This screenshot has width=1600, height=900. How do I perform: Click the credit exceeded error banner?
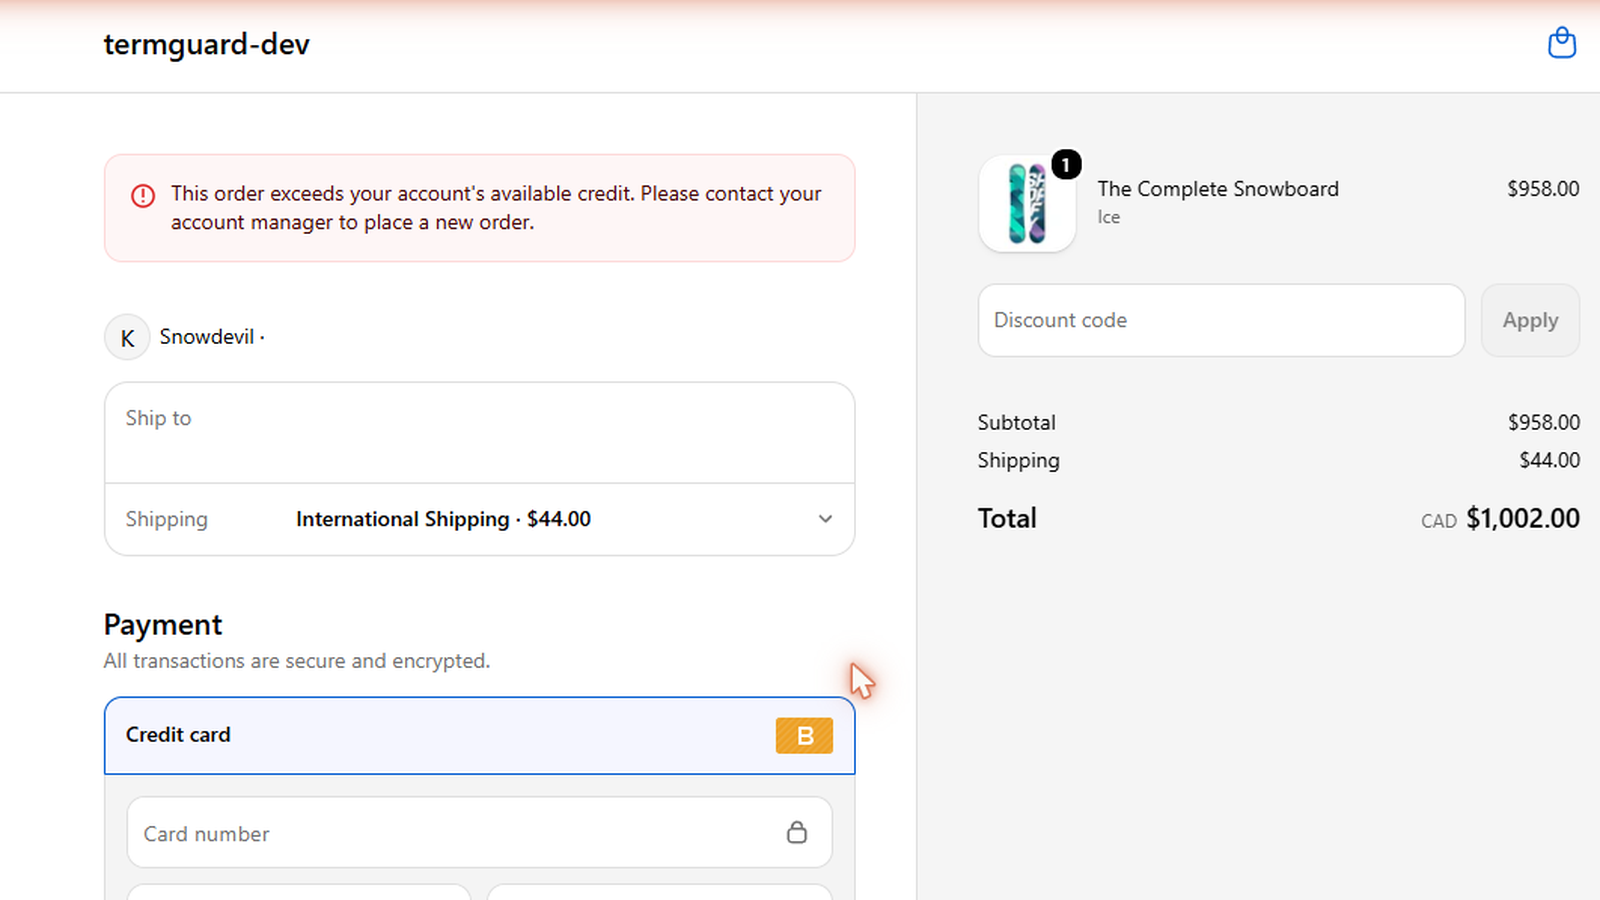(479, 208)
